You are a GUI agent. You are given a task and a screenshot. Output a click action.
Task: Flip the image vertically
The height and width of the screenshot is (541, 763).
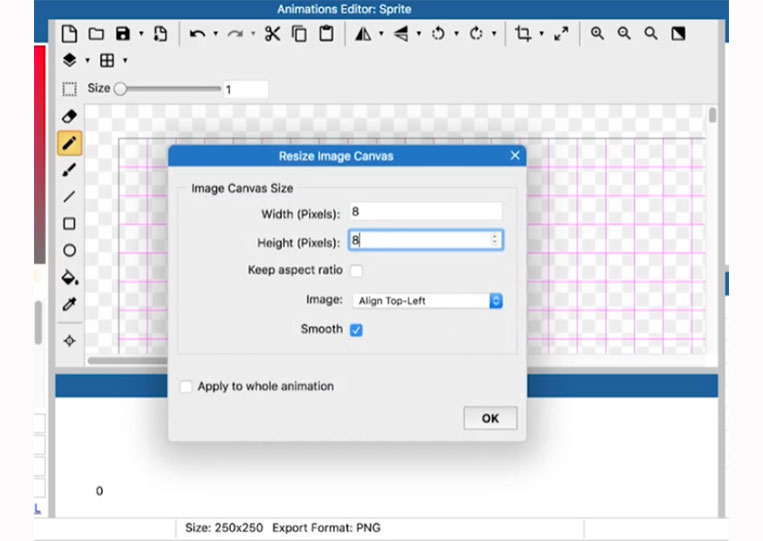point(401,34)
